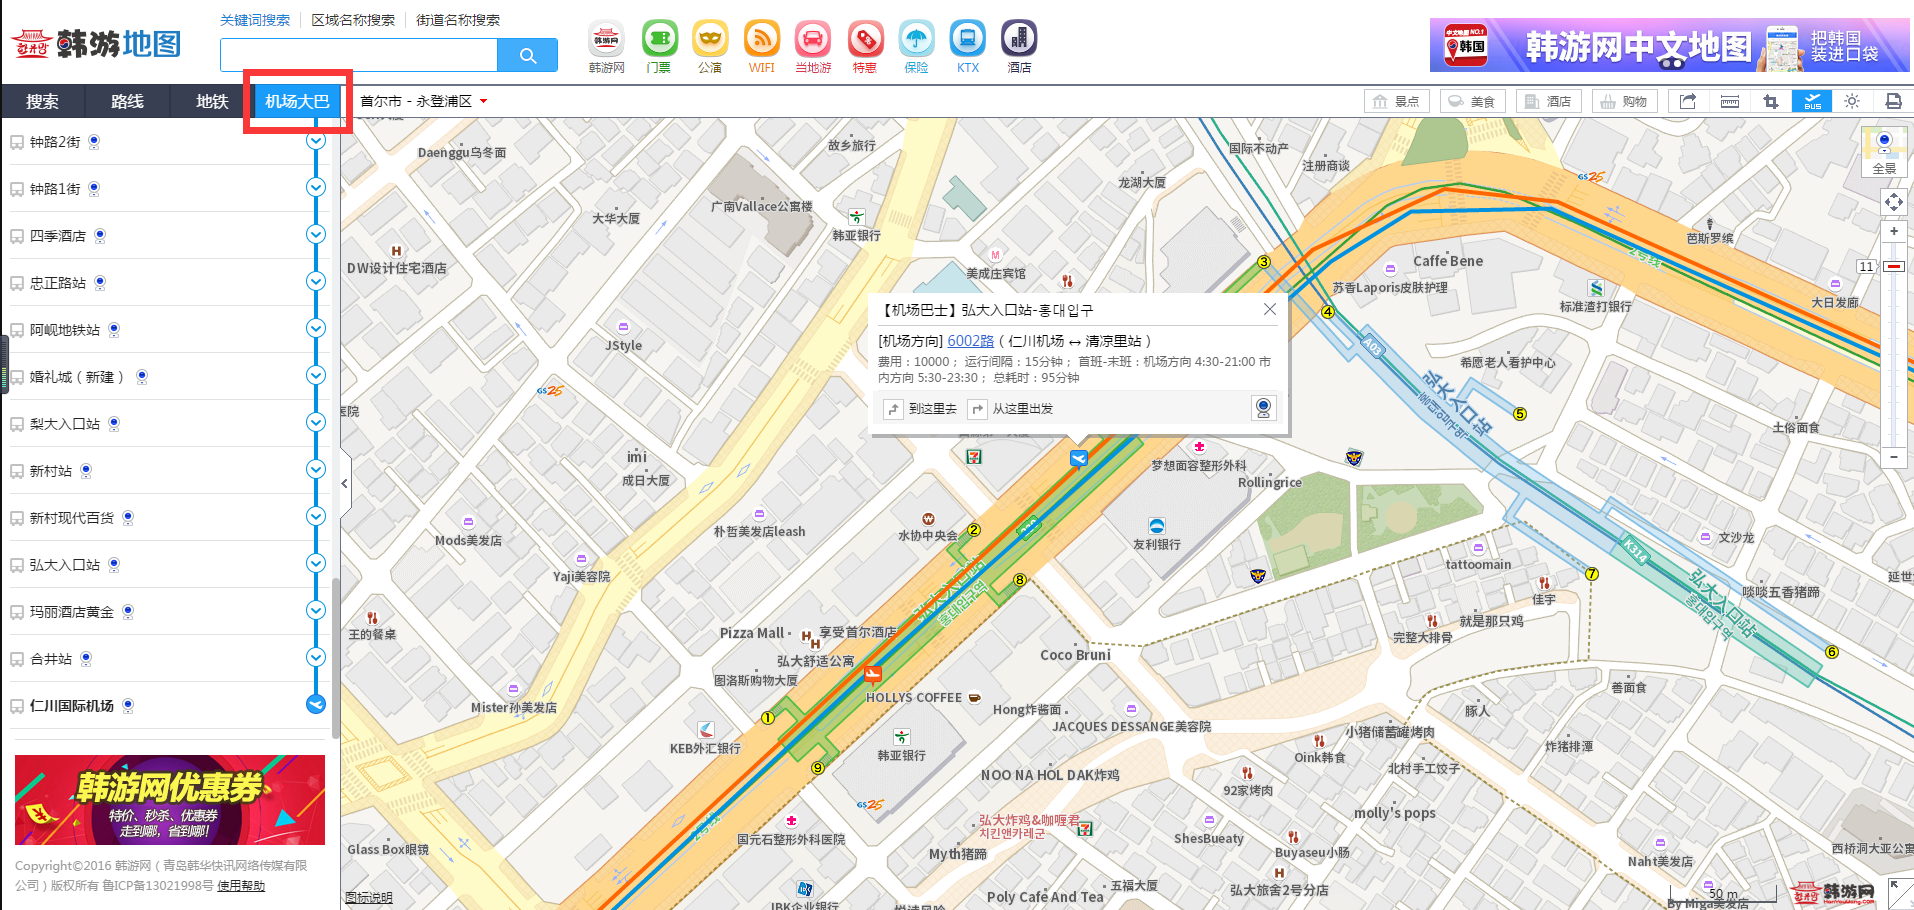Switch to the 地铁 subway tab
The width and height of the screenshot is (1914, 910).
212,101
